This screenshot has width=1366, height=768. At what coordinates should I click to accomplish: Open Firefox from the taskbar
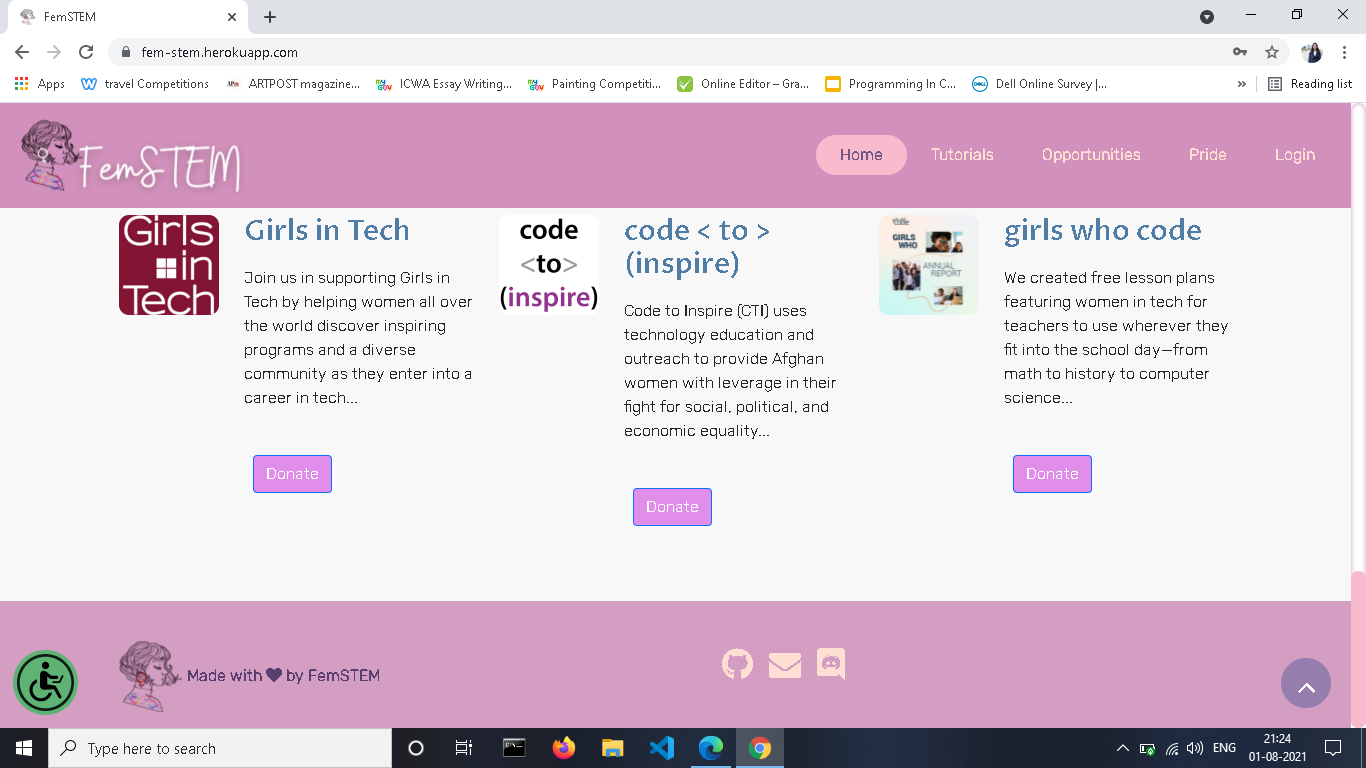[564, 748]
